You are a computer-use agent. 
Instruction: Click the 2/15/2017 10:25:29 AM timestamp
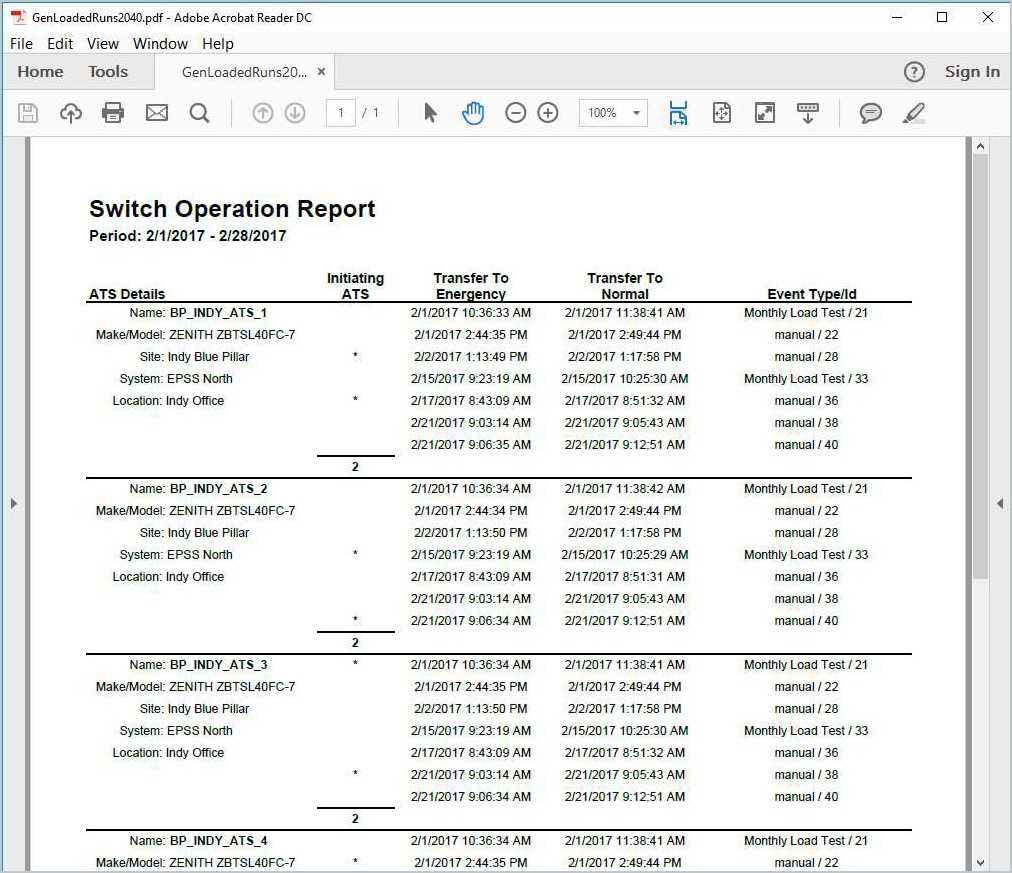click(x=625, y=555)
